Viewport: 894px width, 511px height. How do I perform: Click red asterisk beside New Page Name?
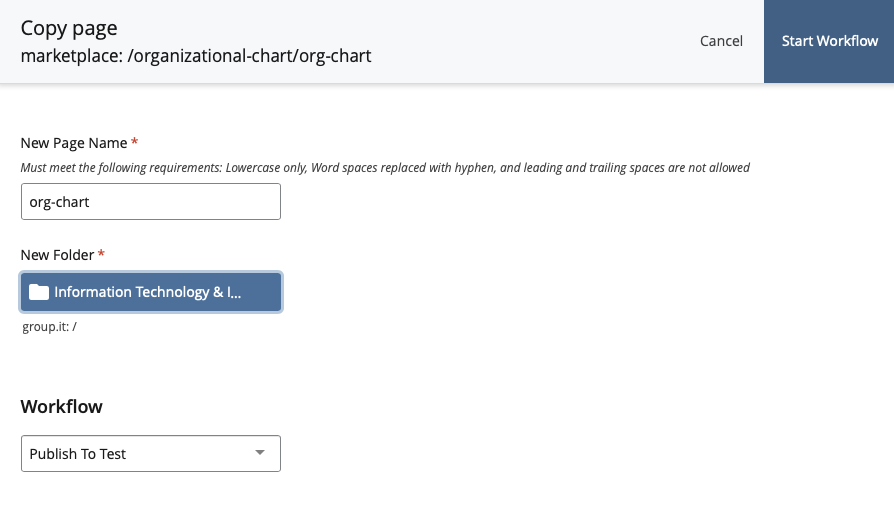tap(135, 141)
